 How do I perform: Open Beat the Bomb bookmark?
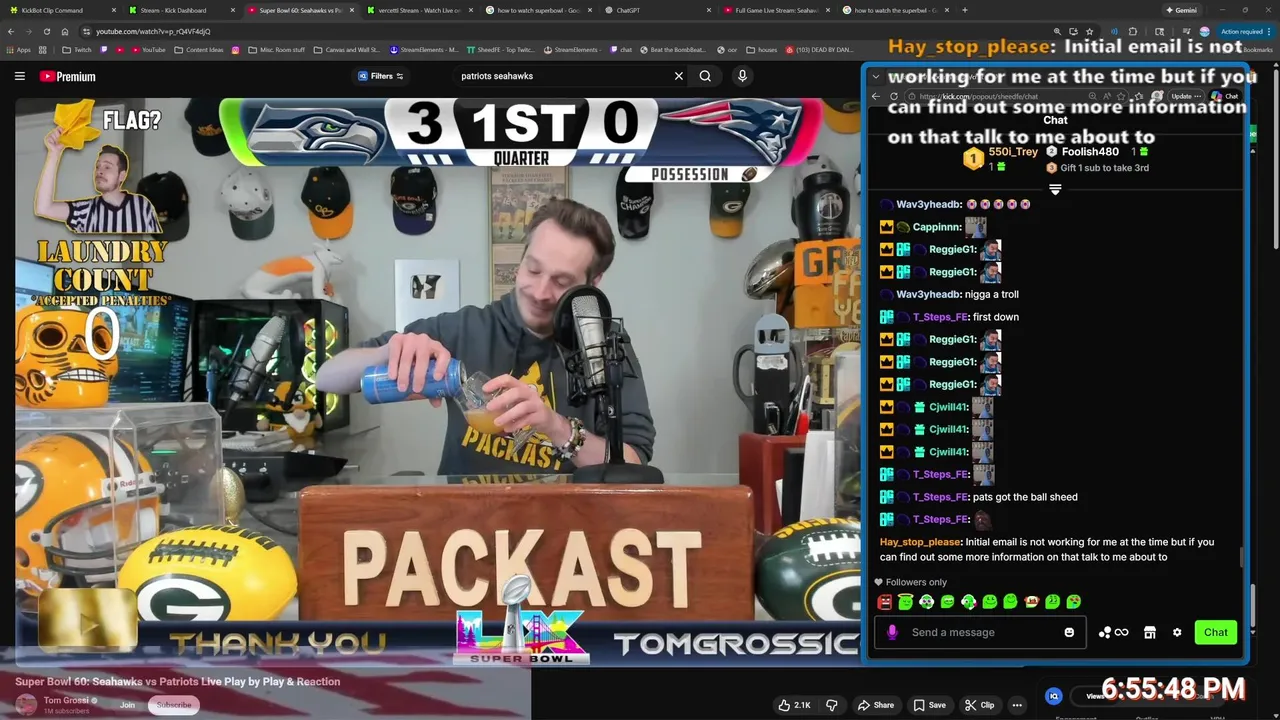coord(671,50)
